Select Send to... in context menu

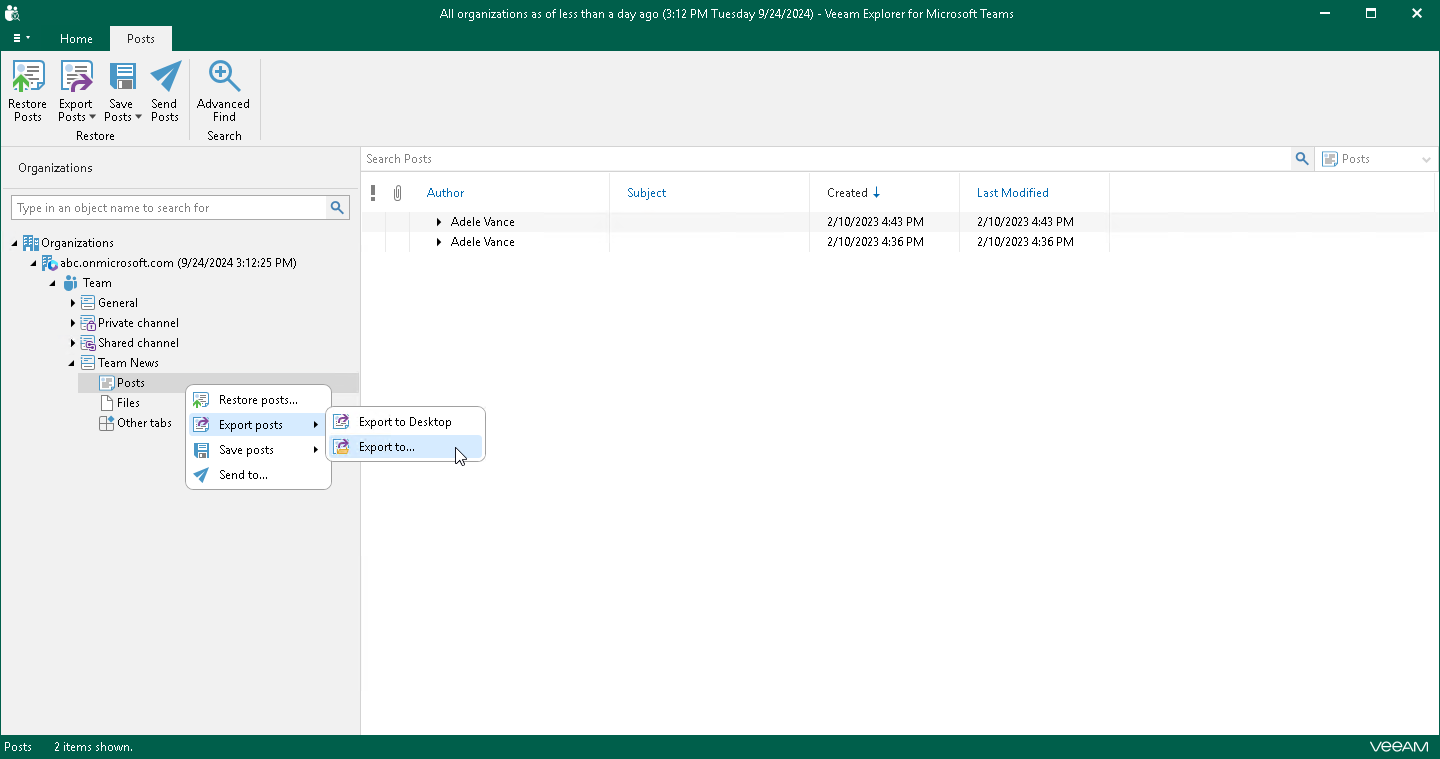(243, 475)
